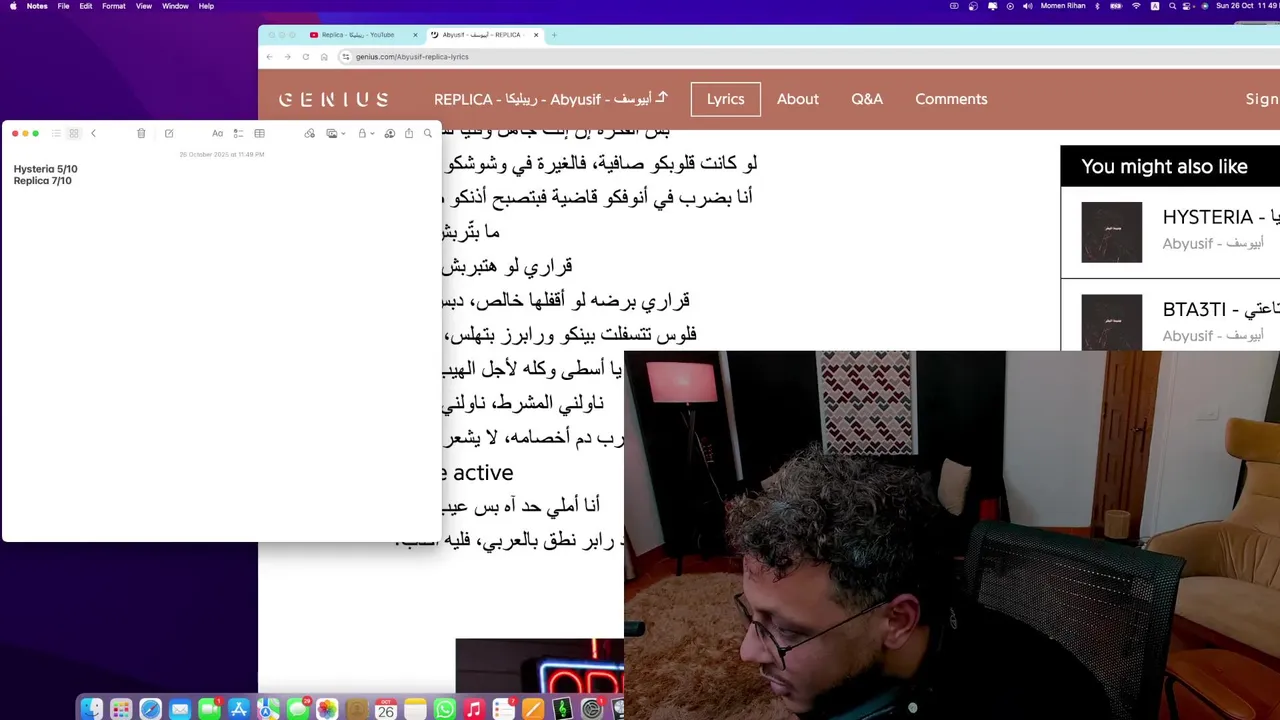
Task: Open the battery status menu bar icon
Action: pos(1115,6)
